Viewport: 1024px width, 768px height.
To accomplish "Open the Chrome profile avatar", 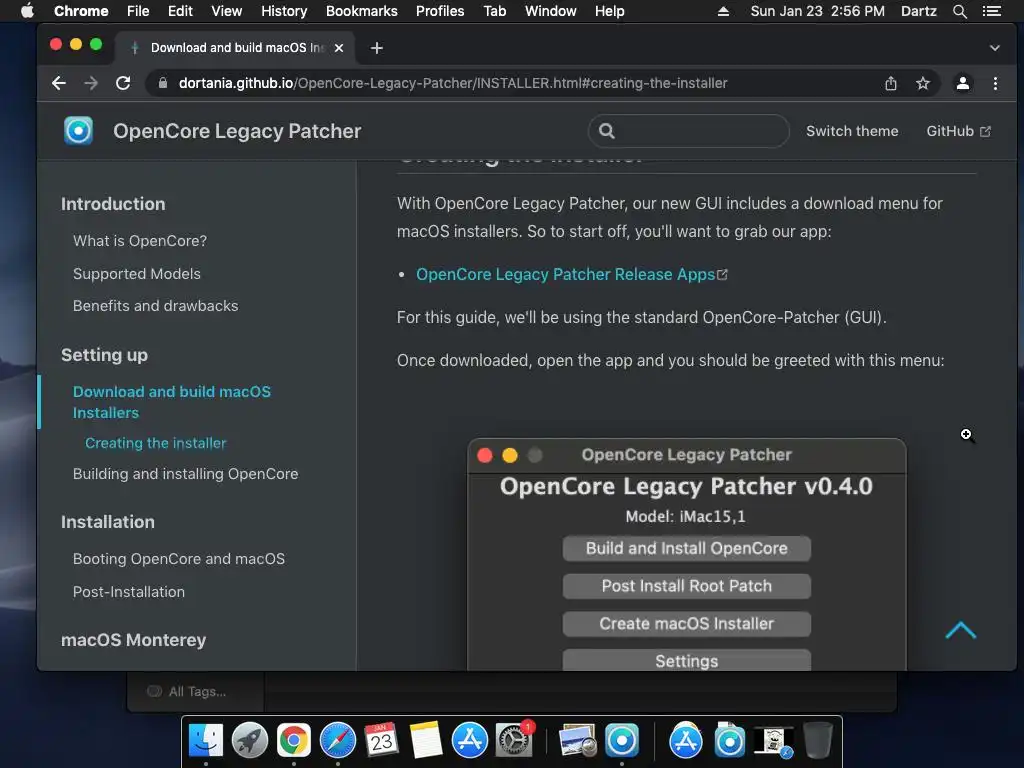I will [x=963, y=83].
